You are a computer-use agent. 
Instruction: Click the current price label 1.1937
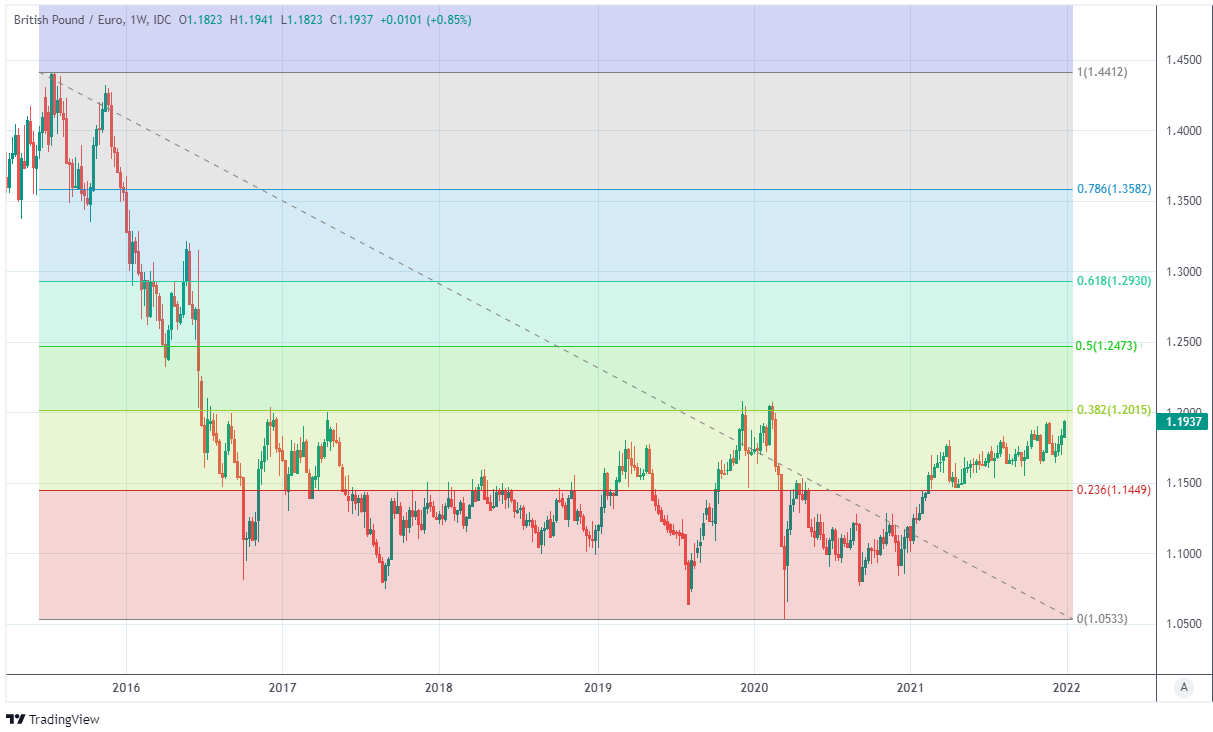[1184, 422]
